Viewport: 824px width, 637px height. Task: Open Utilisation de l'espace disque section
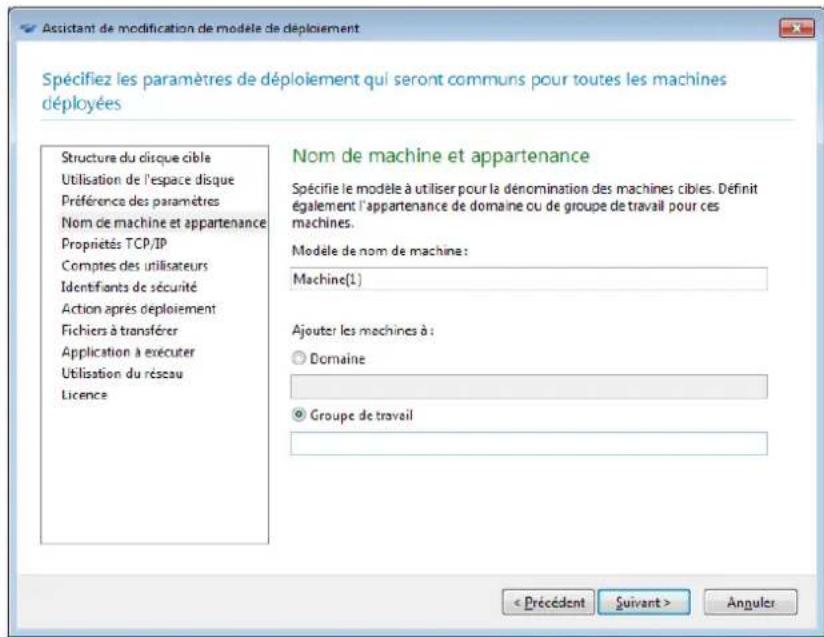pos(148,180)
